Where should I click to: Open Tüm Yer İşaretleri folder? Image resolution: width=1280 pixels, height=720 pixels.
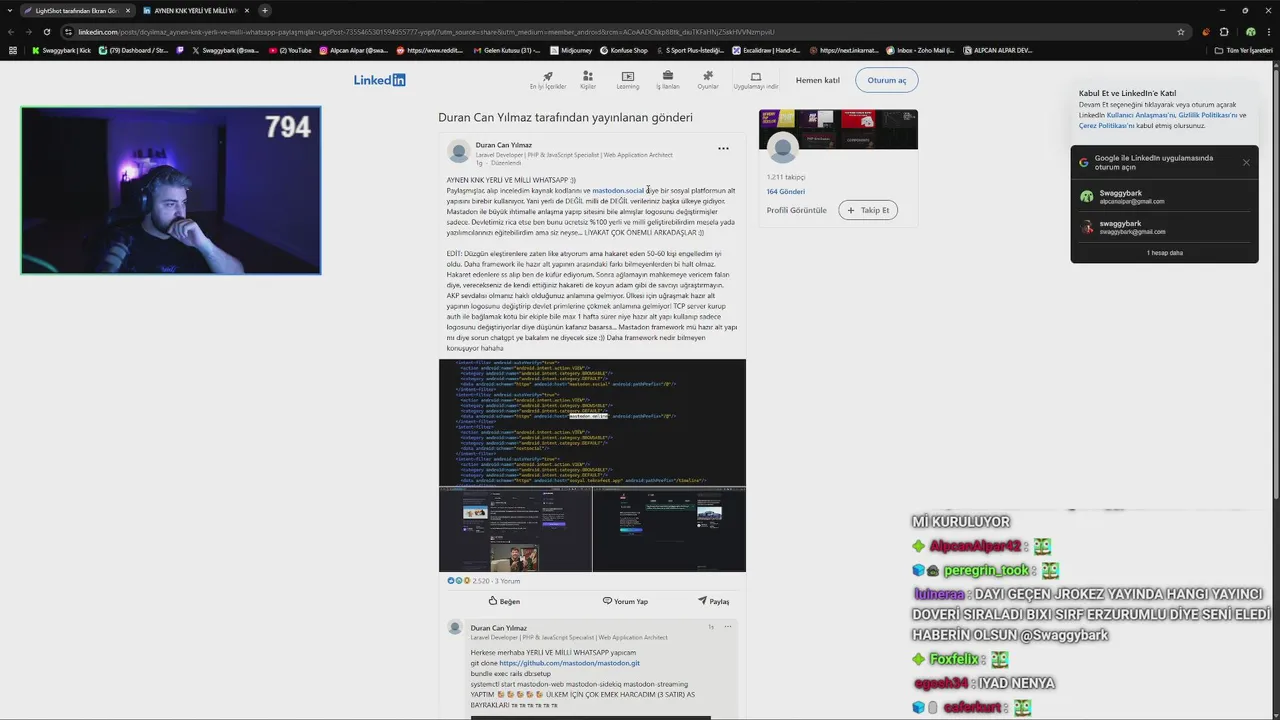tap(1243, 50)
